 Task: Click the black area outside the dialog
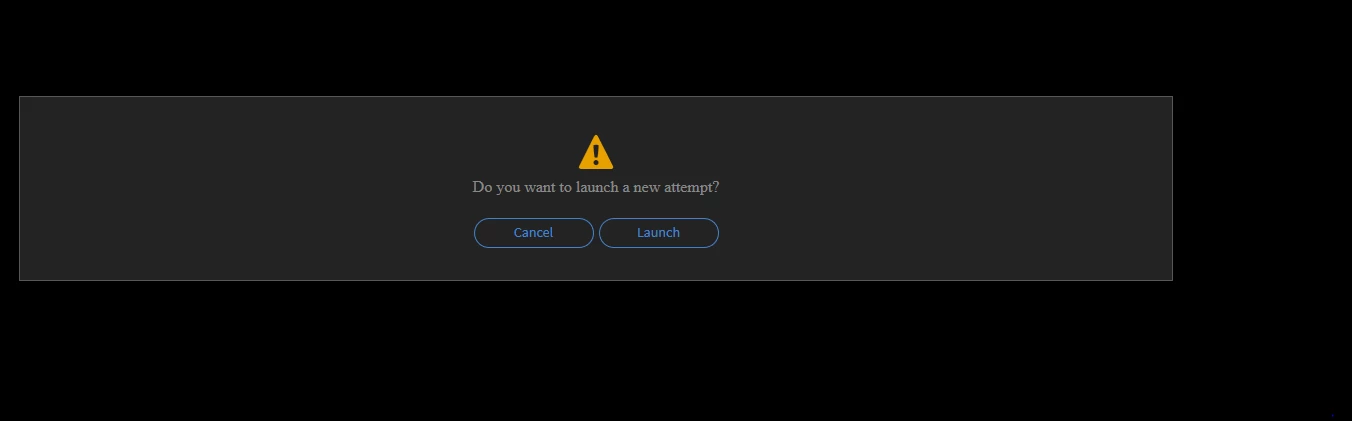[x=676, y=350]
